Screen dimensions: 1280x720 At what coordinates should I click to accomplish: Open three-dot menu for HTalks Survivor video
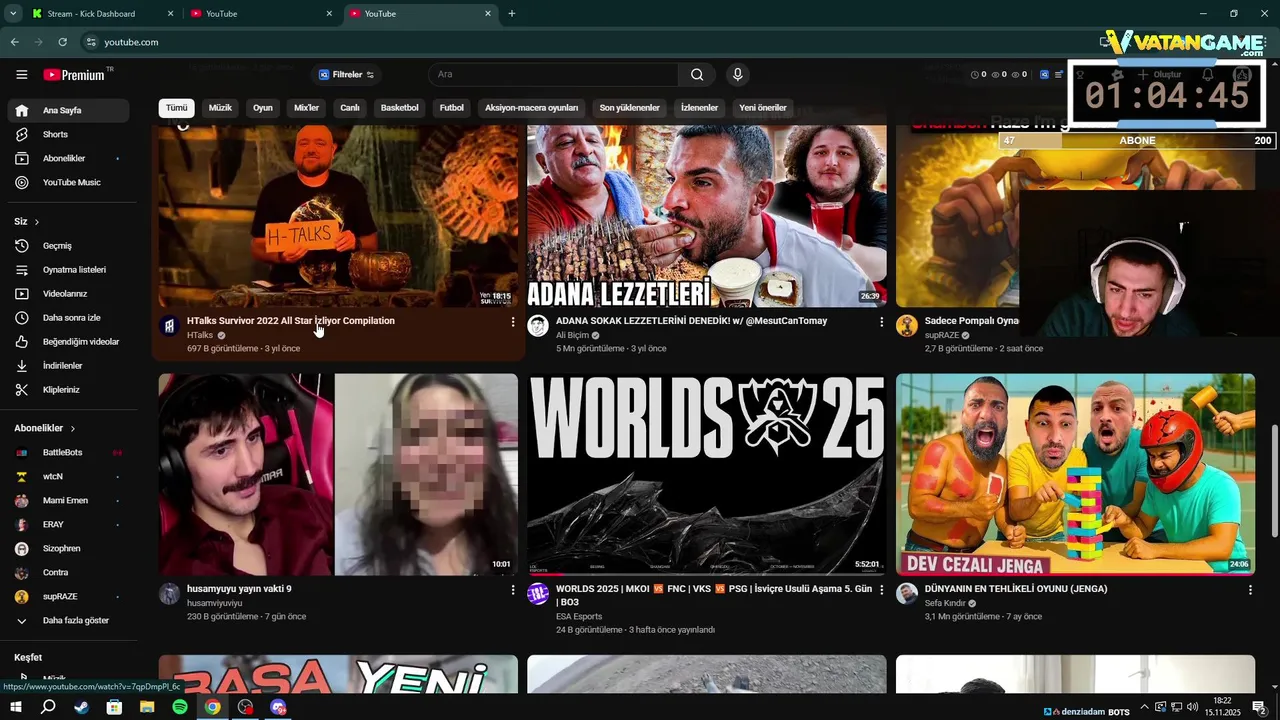coord(513,322)
